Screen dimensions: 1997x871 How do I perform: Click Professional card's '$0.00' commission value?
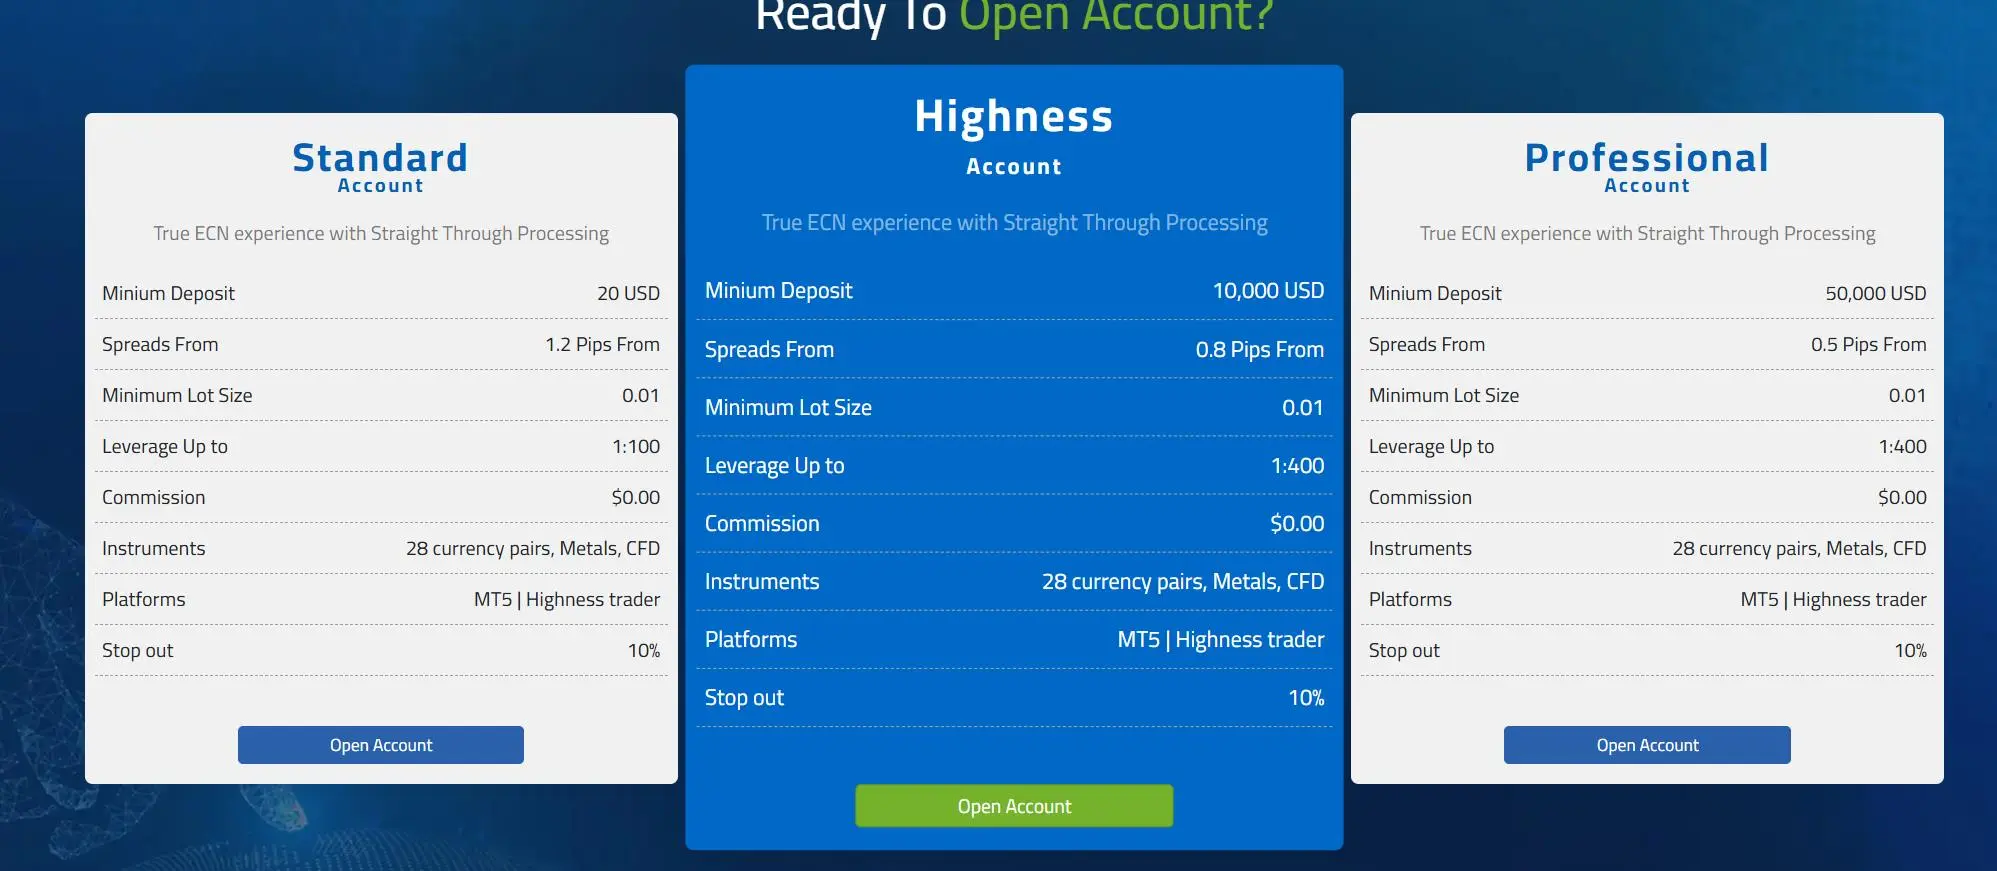pyautogui.click(x=1902, y=497)
